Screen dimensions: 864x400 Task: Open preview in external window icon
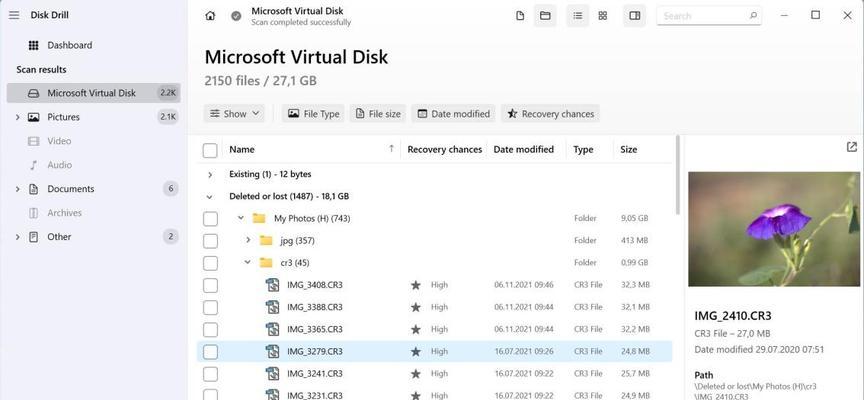click(852, 147)
